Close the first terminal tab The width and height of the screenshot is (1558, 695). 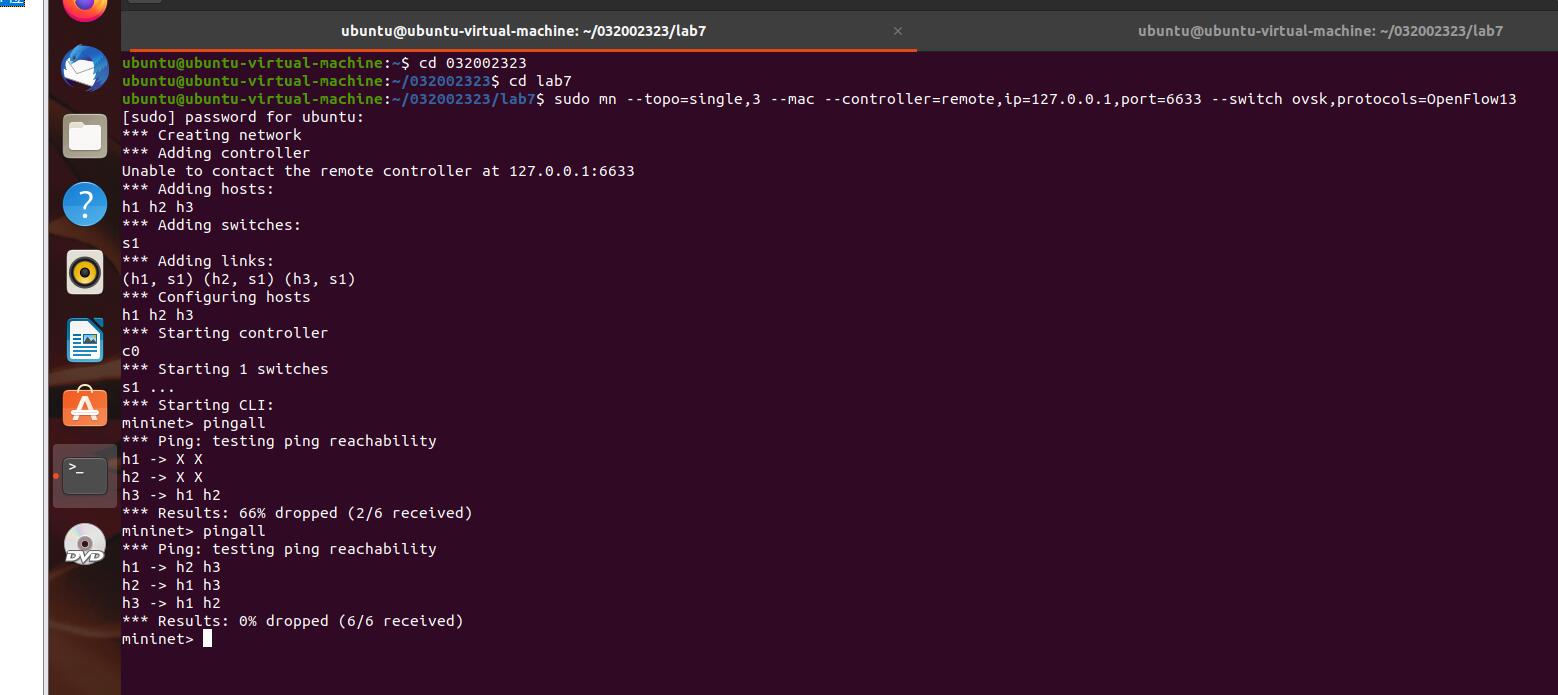pos(898,31)
